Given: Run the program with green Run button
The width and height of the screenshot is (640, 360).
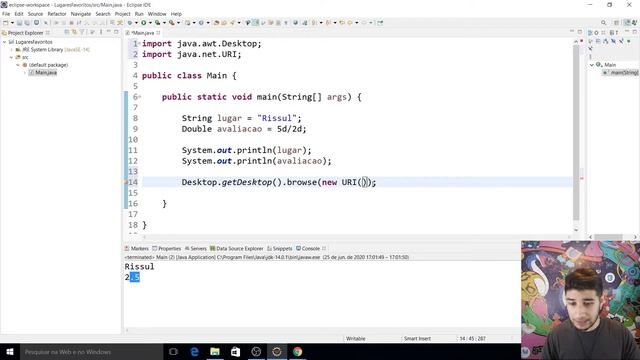Looking at the screenshot, I should (144, 23).
